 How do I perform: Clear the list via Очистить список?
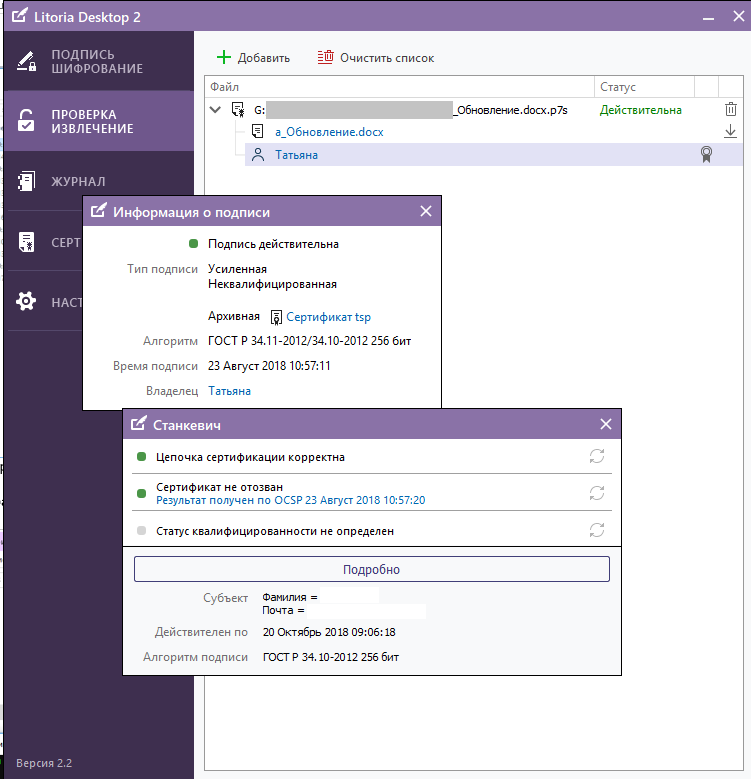376,58
